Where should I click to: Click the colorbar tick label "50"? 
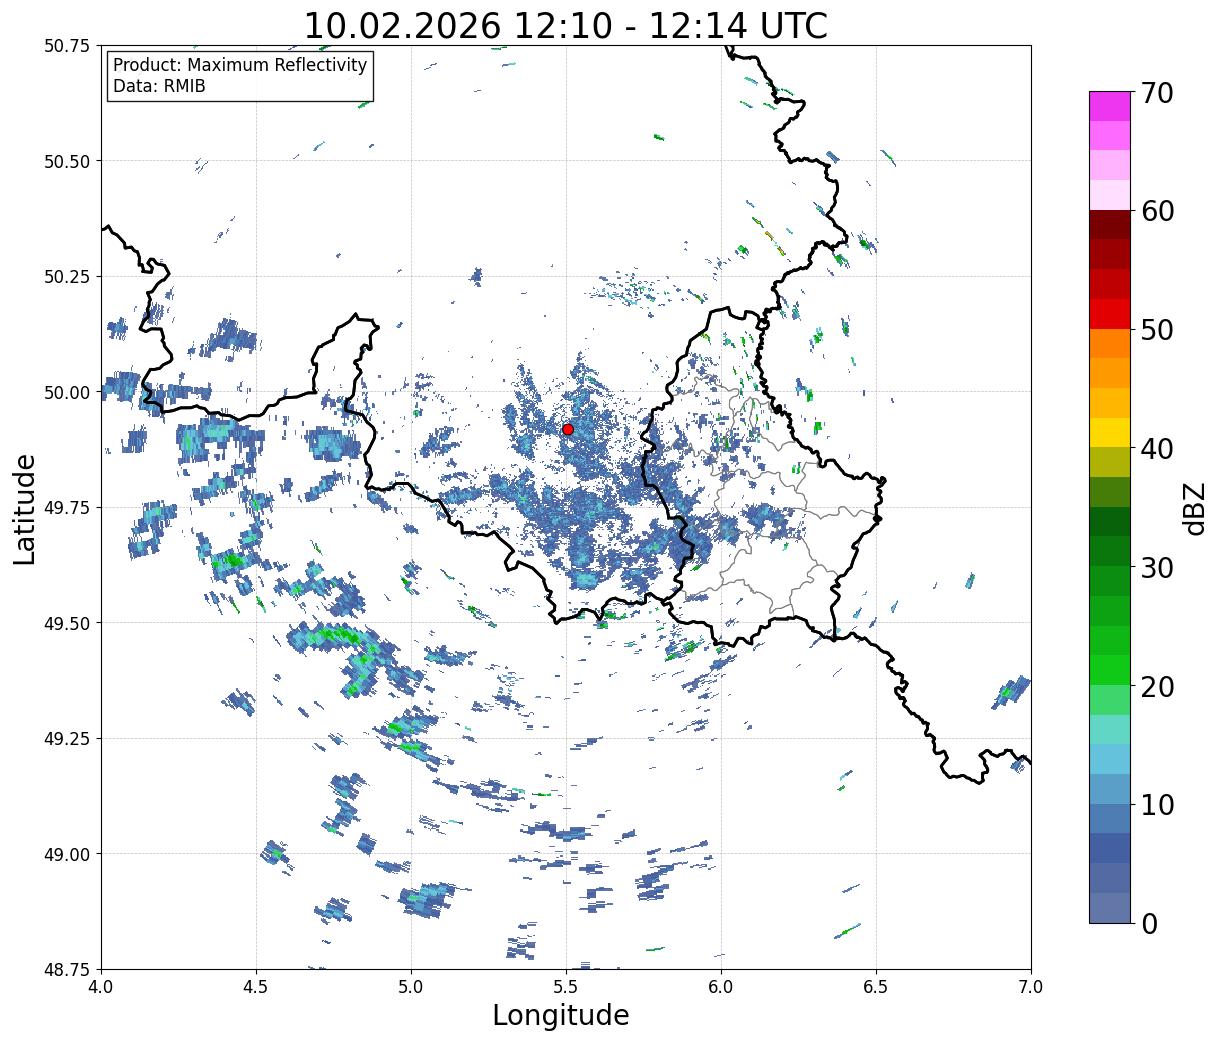[1157, 330]
